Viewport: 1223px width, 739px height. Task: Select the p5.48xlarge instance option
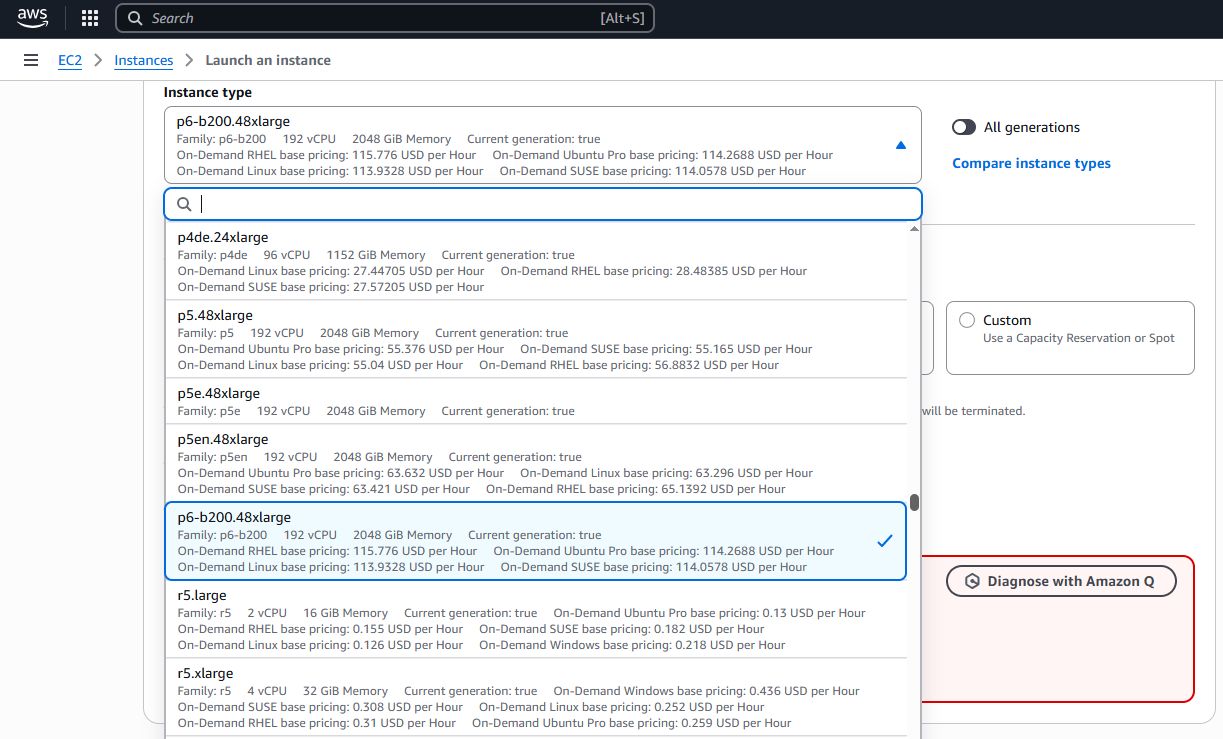pyautogui.click(x=536, y=339)
